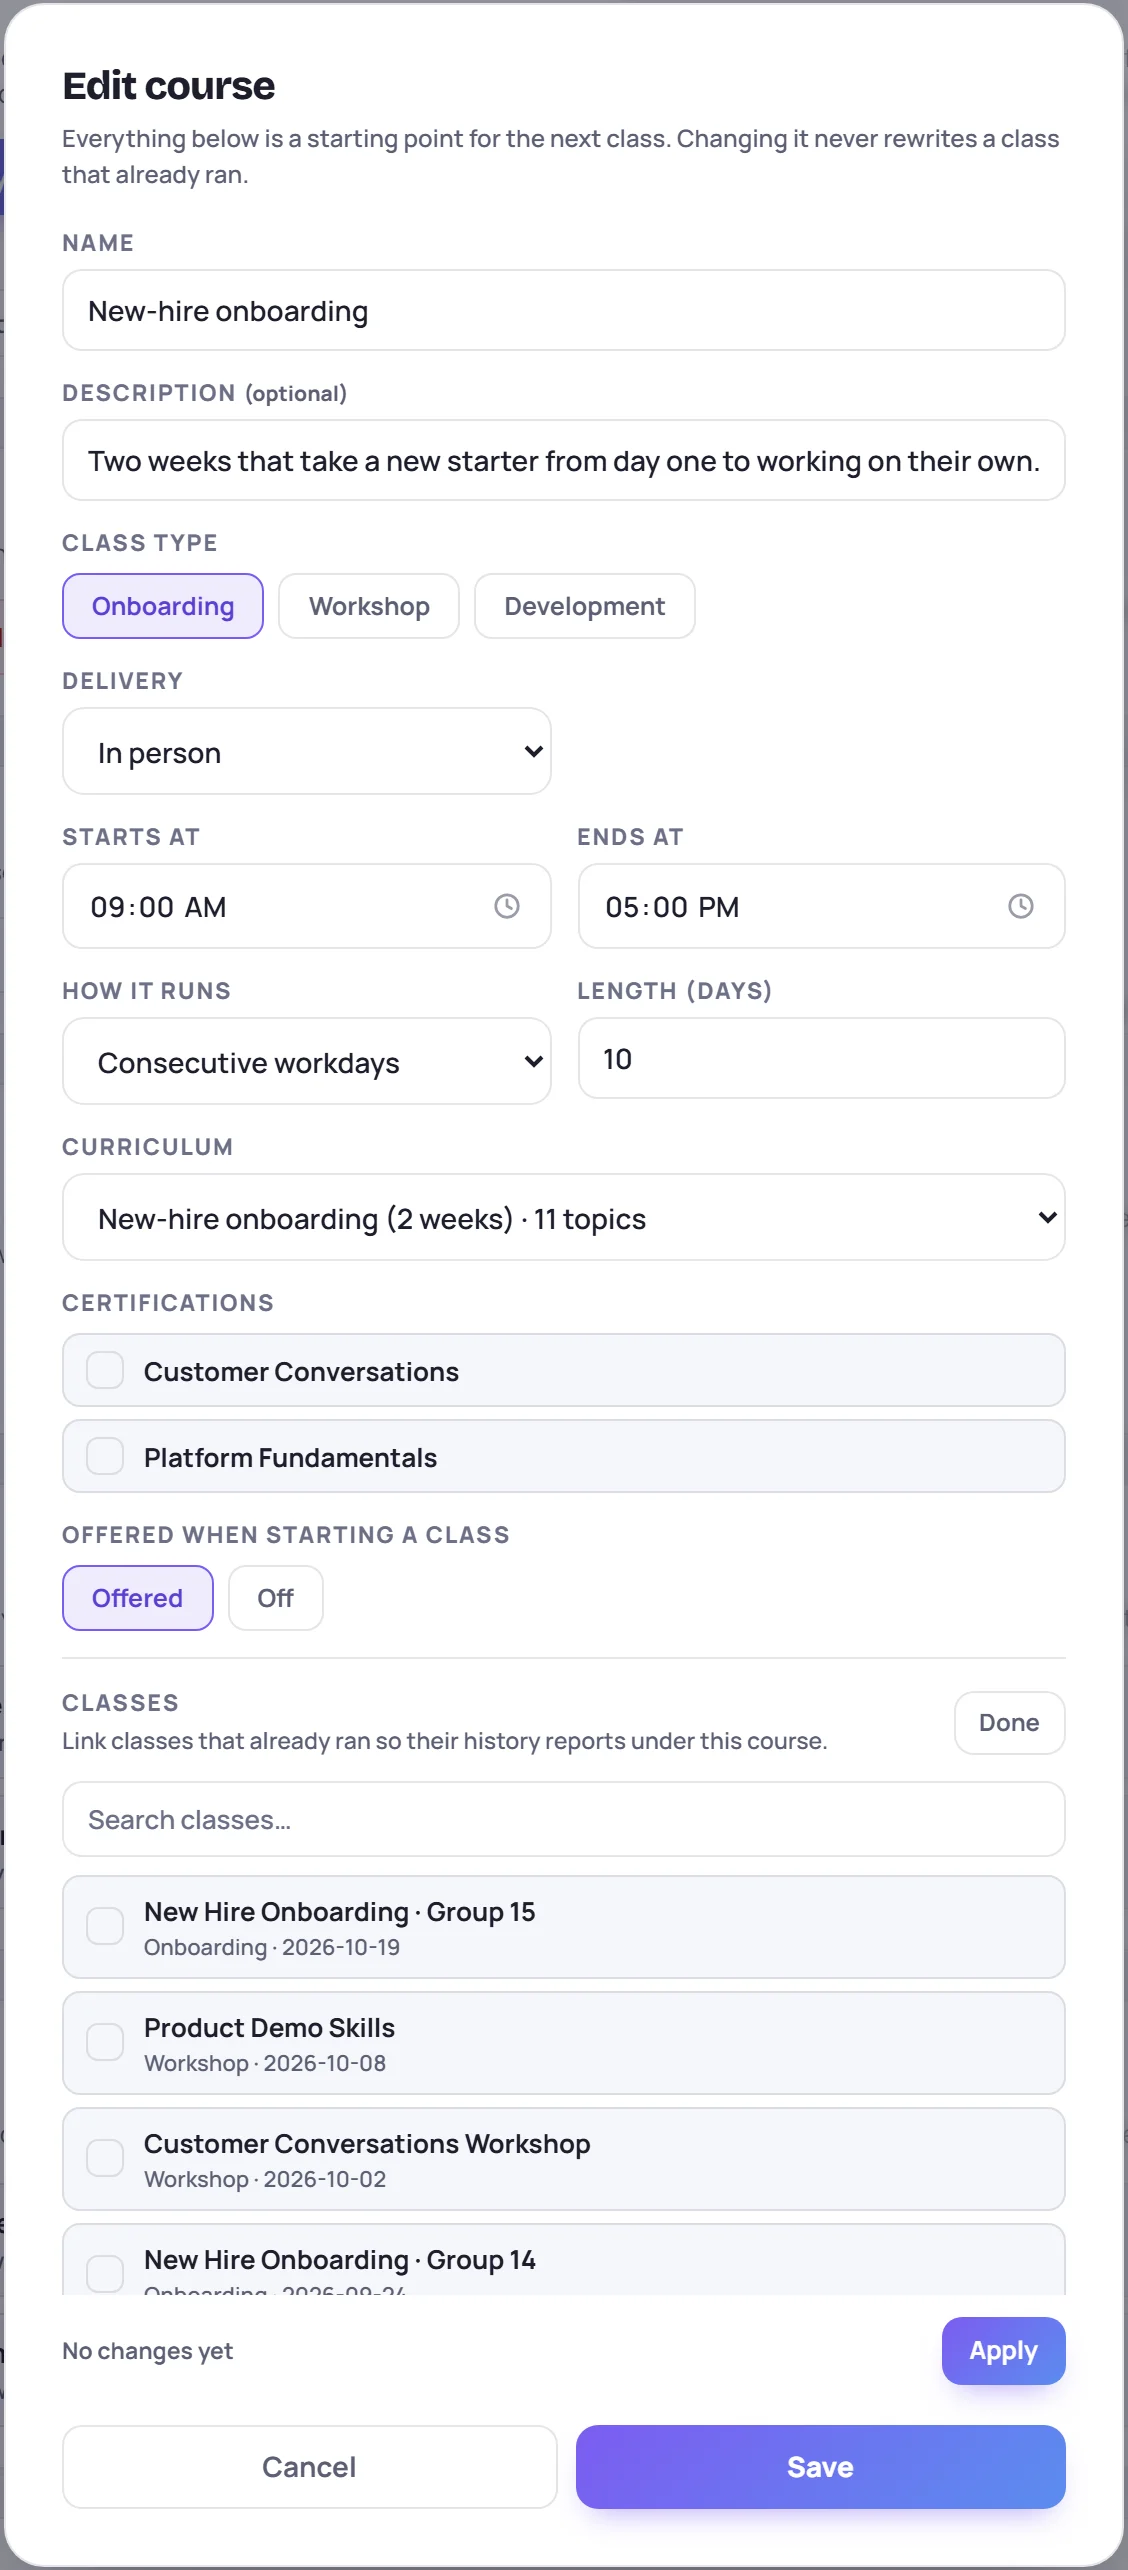Set the course as Offered
This screenshot has height=2570, width=1128.
138,1598
